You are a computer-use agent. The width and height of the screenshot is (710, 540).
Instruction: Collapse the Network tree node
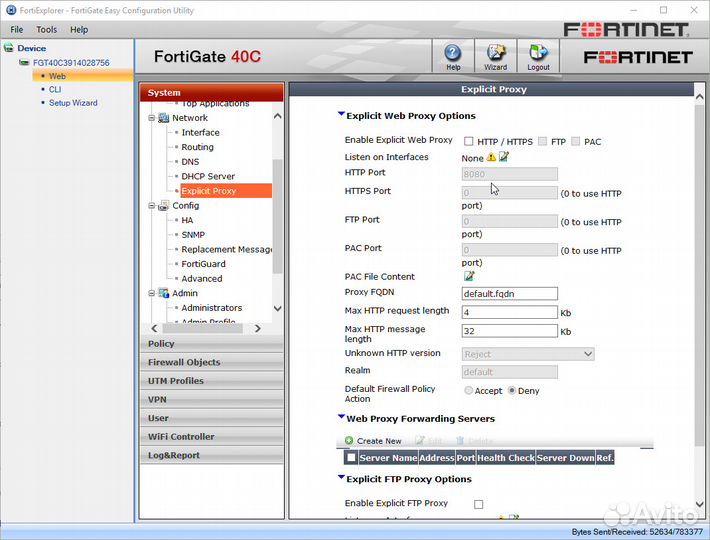152,118
